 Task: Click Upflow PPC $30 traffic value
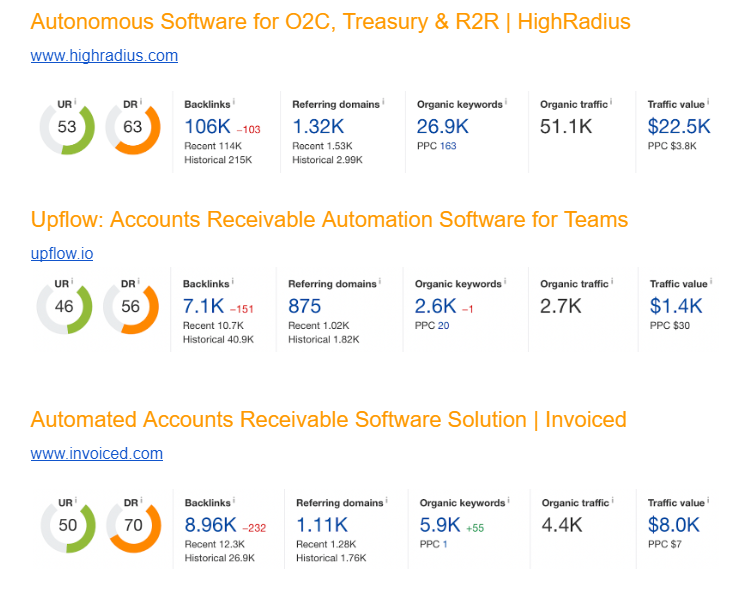[x=670, y=326]
